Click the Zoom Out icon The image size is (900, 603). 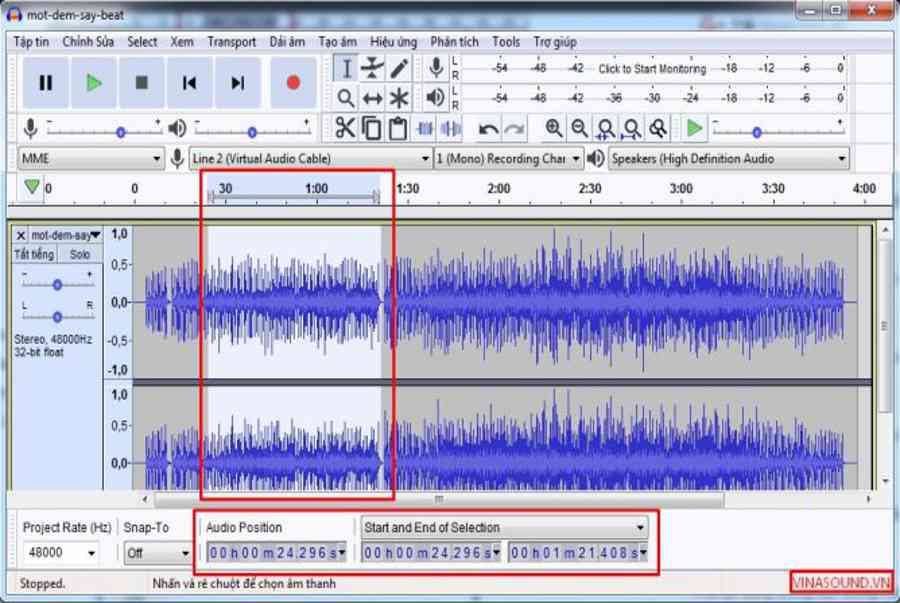point(580,129)
